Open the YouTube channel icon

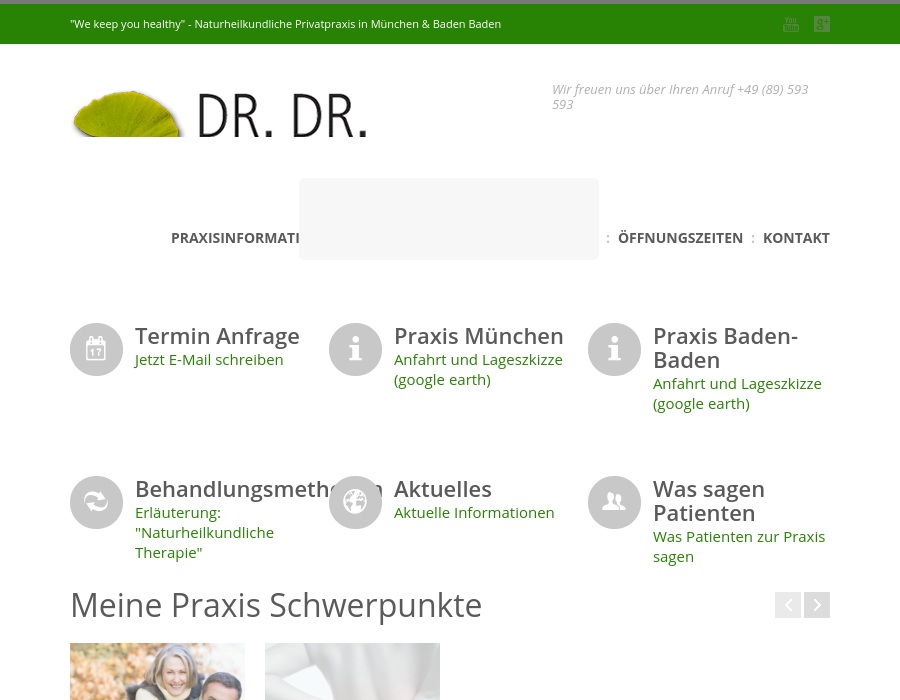pos(791,24)
